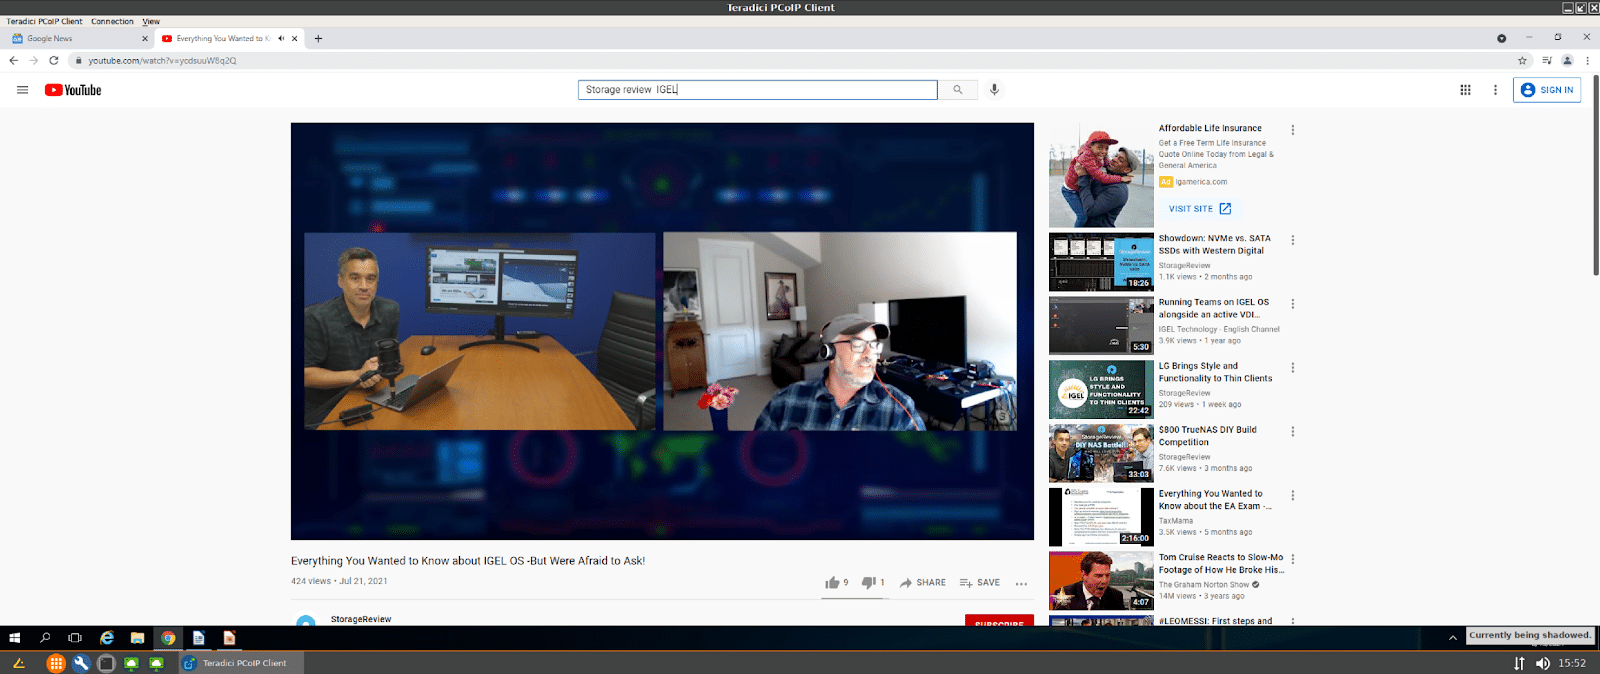Open Windows Task View
1600x674 pixels.
75,637
